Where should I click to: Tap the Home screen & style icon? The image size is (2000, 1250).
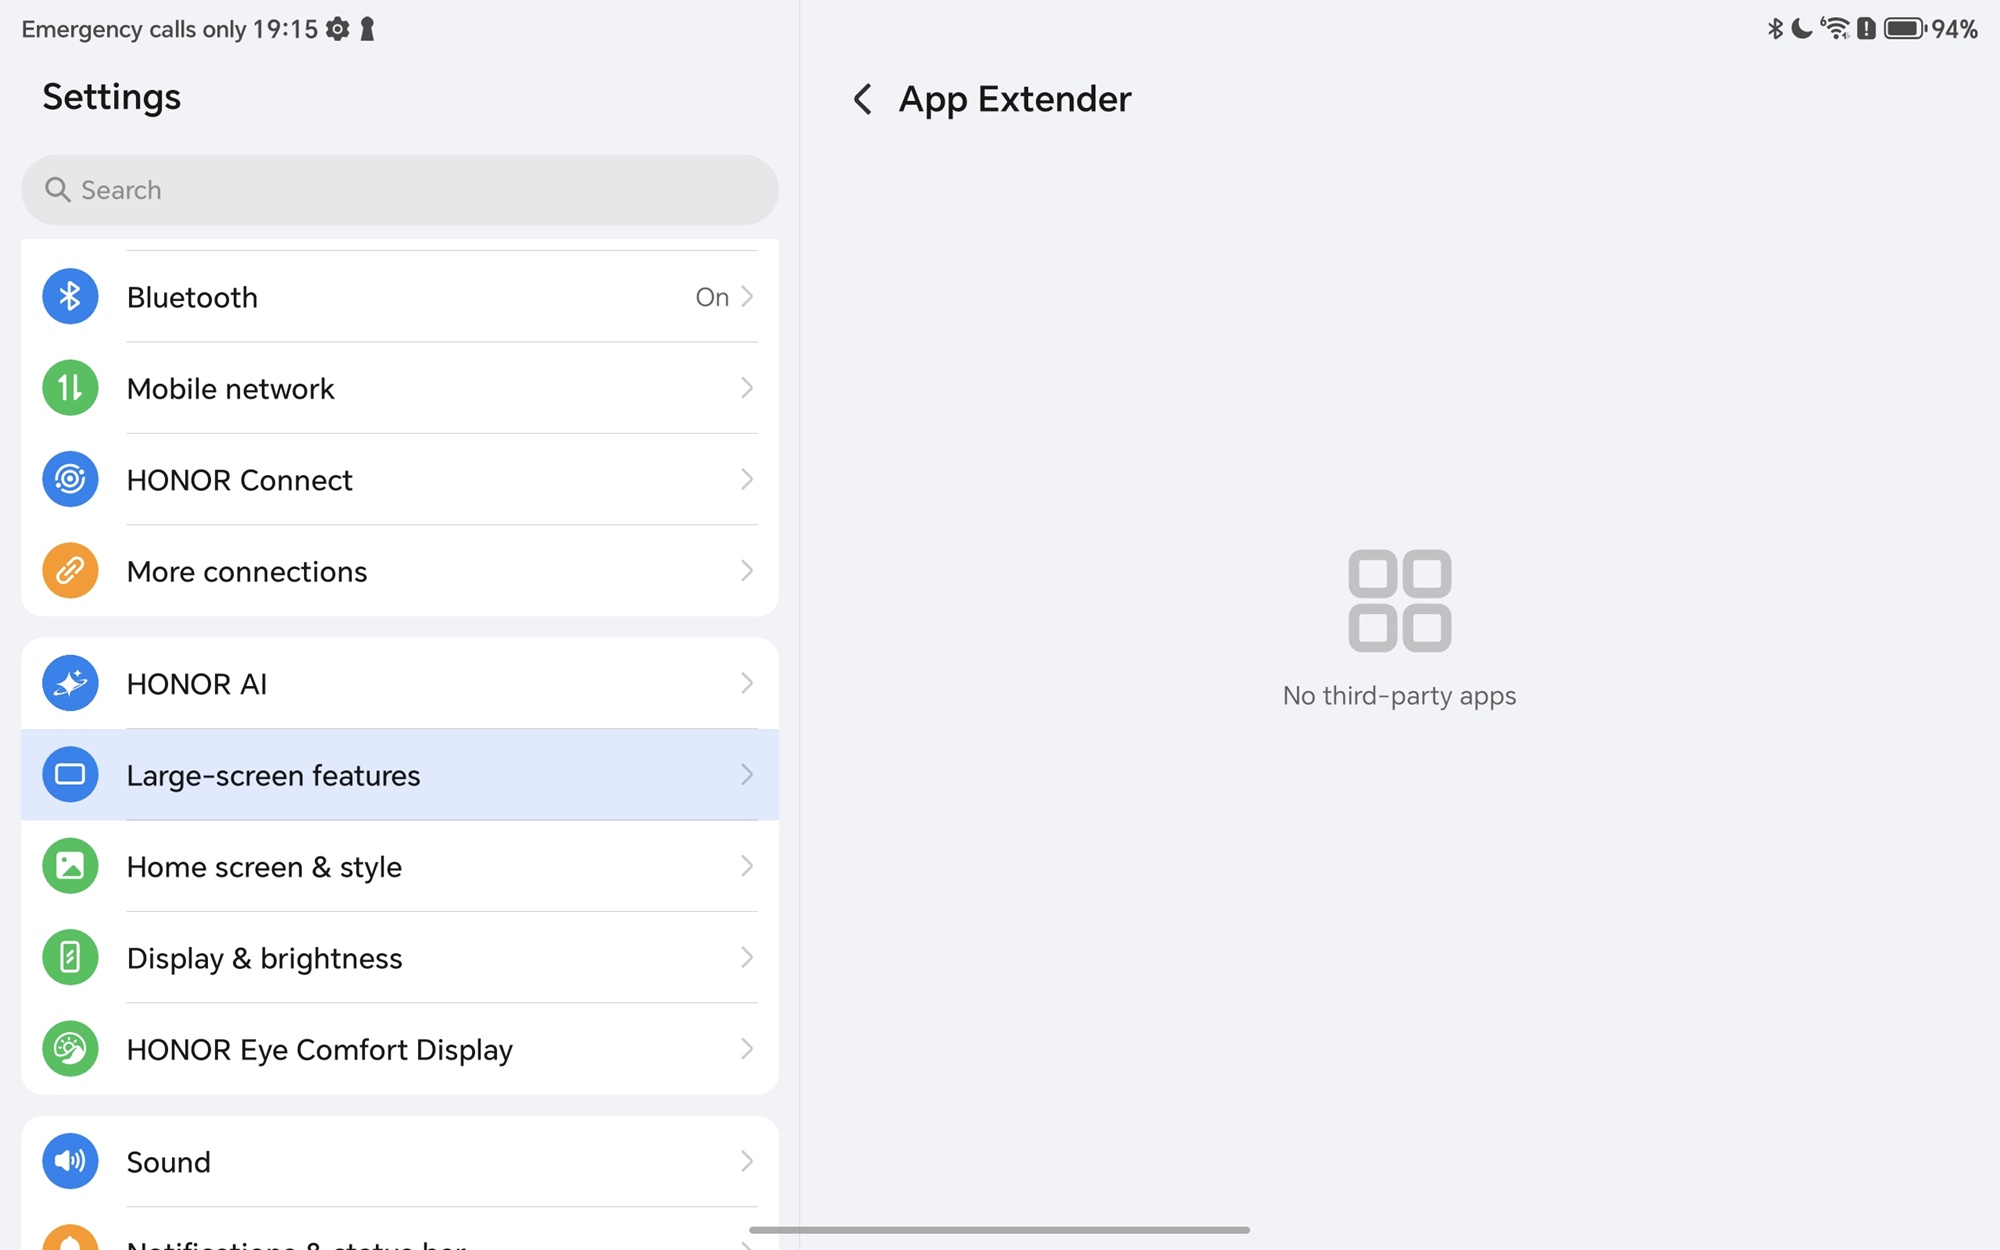click(x=70, y=866)
